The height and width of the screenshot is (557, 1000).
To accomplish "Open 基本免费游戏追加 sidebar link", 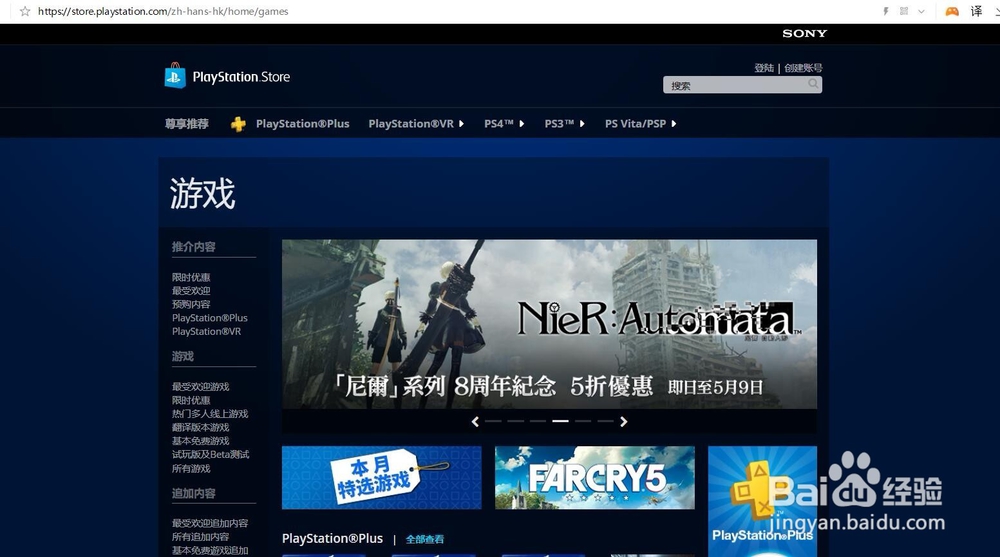I will 210,551.
